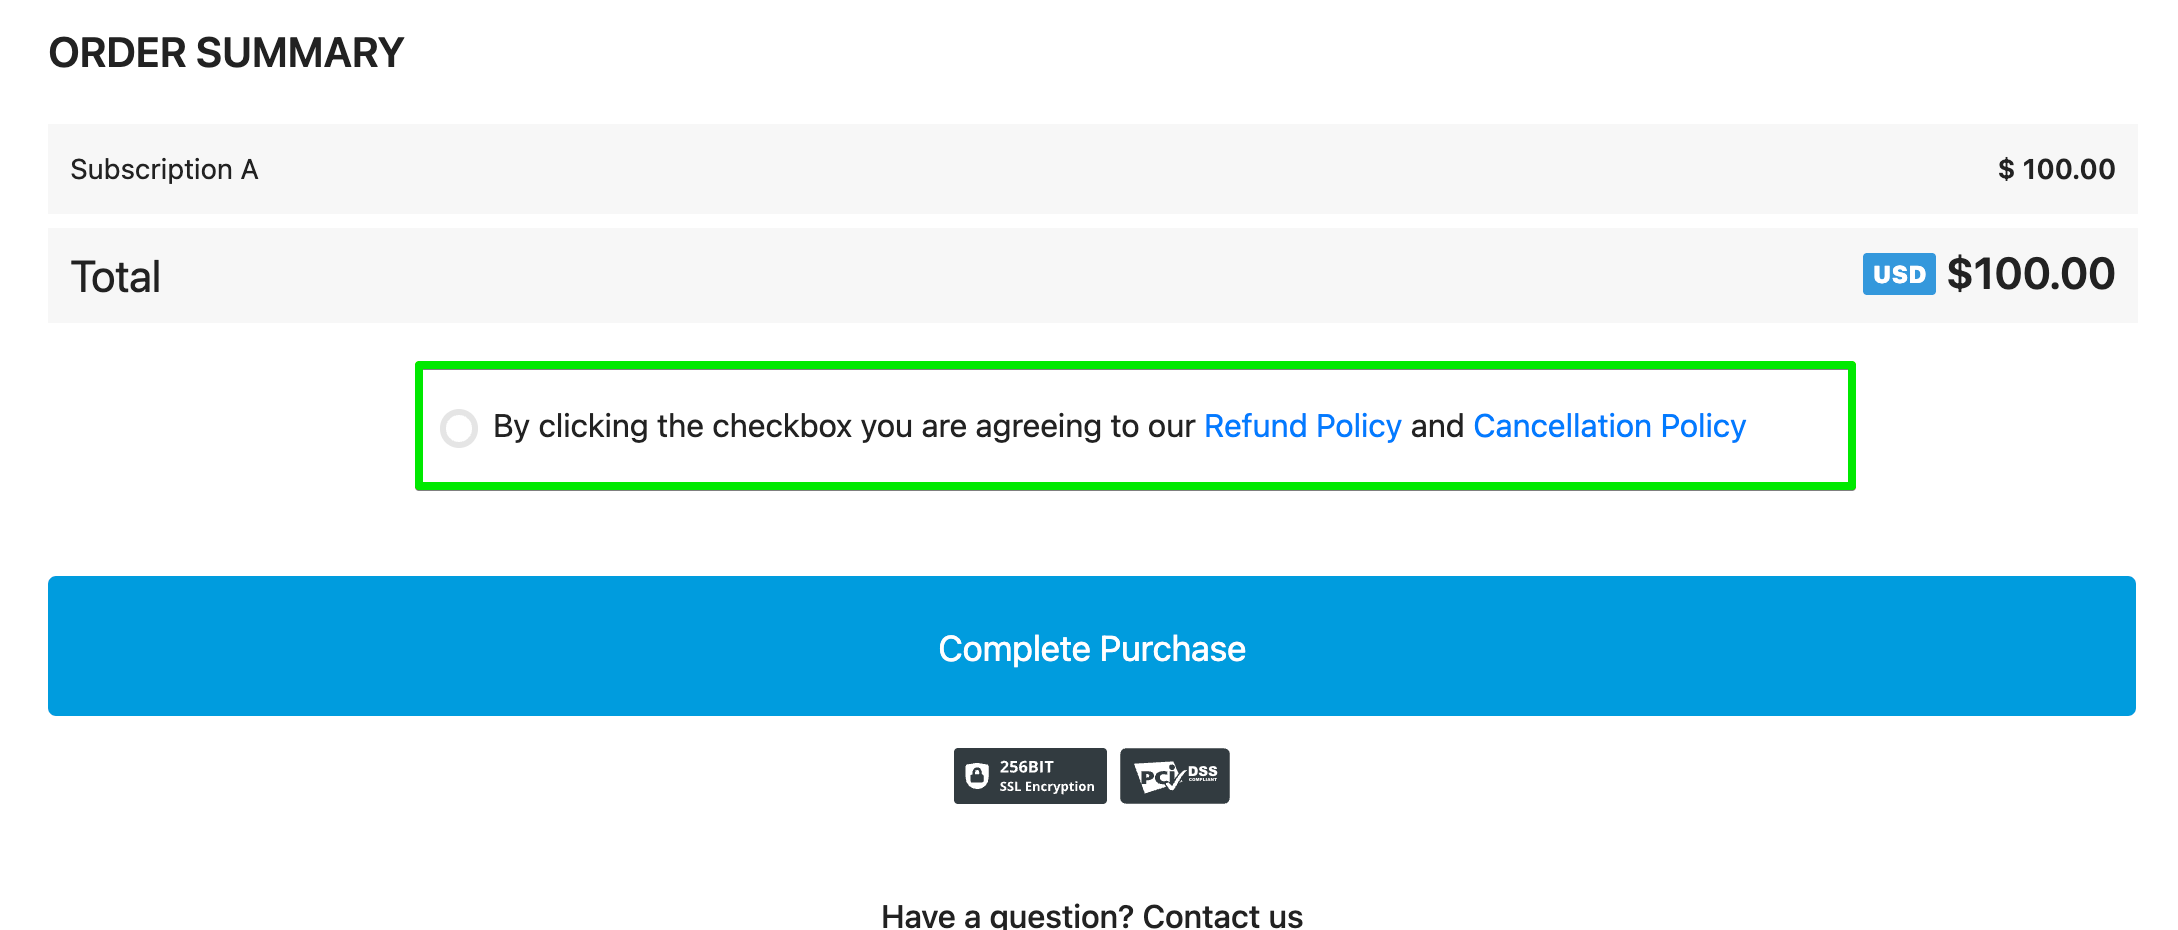Click the 'Have a question?' text
The image size is (2178, 930).
1007,916
